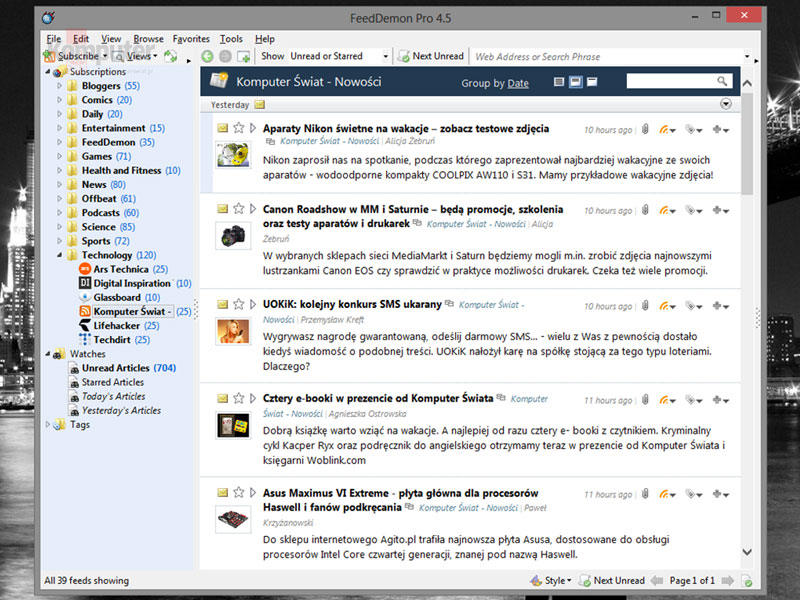This screenshot has width=800, height=600.
Task: Star the Aparaty Nikon article
Action: pyautogui.click(x=238, y=128)
